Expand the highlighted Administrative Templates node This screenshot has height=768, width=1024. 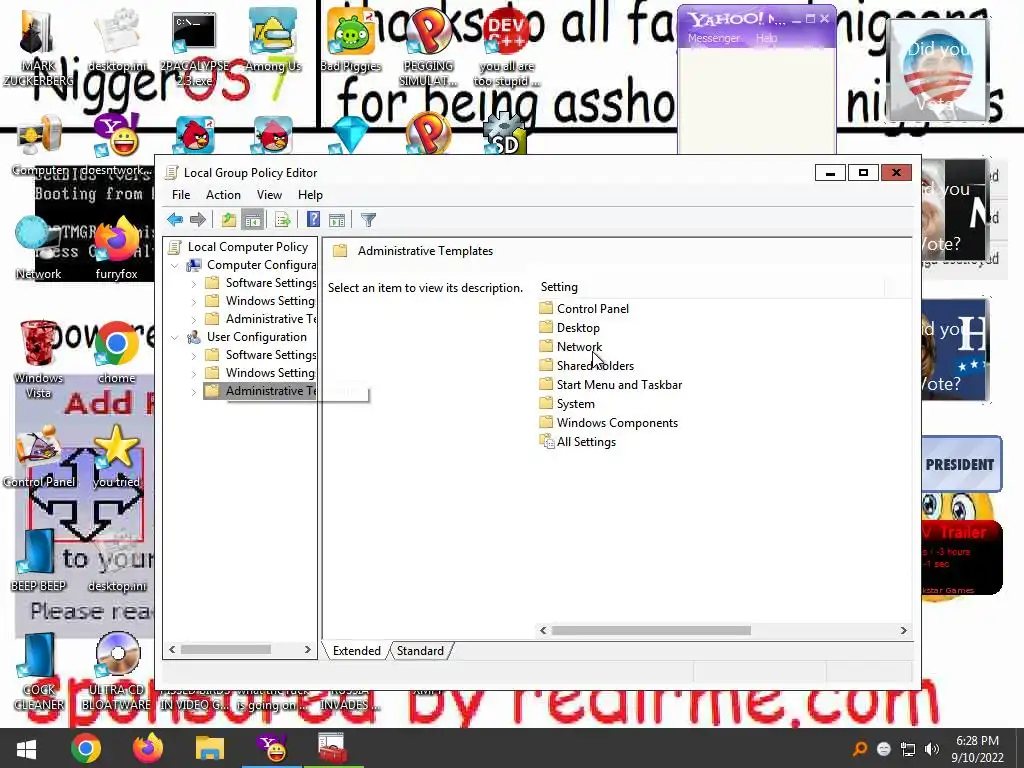pyautogui.click(x=193, y=391)
